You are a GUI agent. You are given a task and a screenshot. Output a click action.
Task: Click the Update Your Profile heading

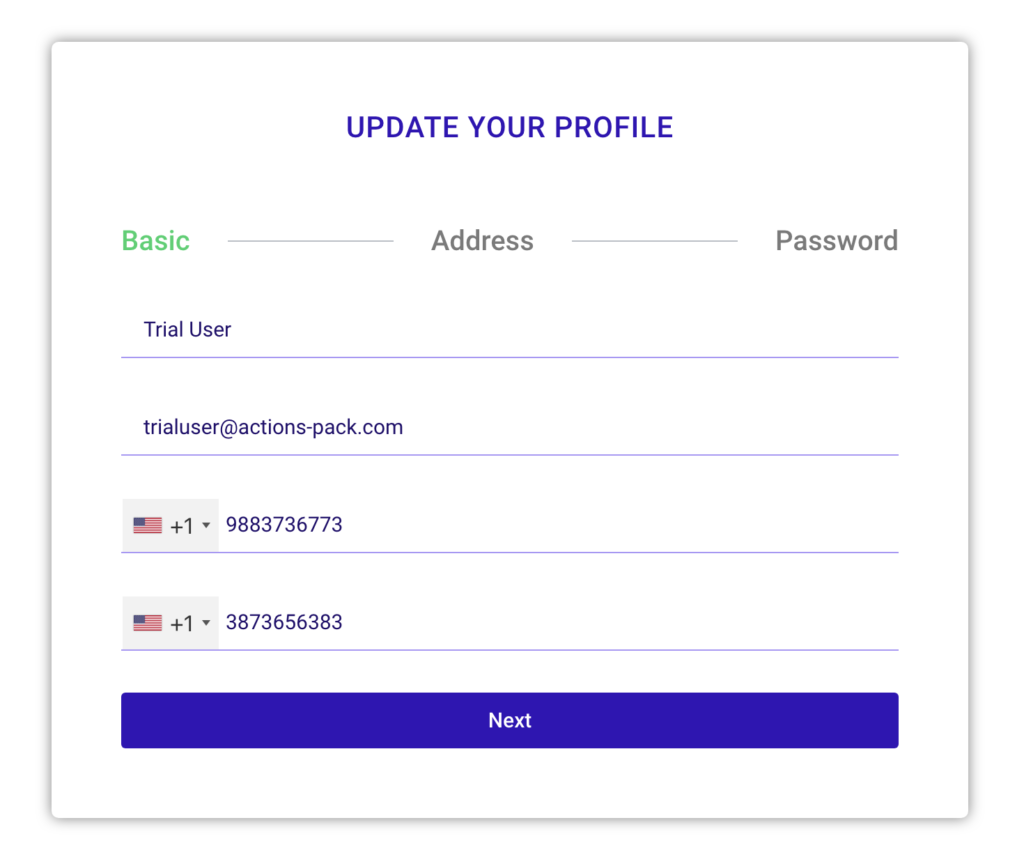(x=509, y=127)
